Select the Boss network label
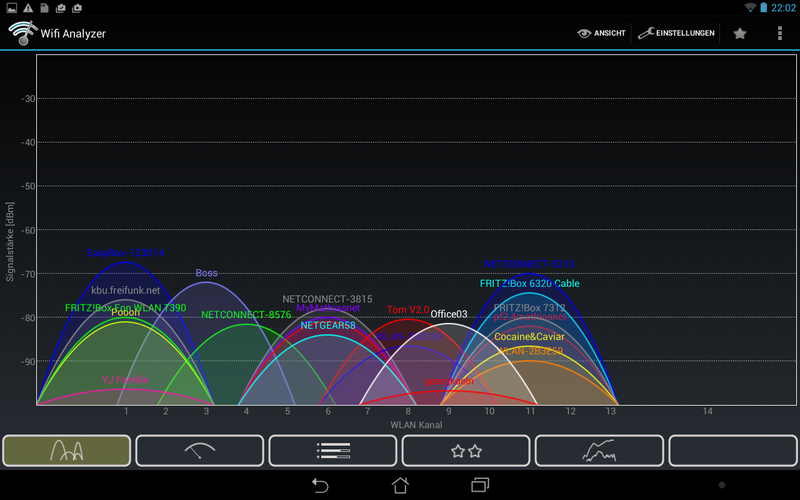Image resolution: width=800 pixels, height=500 pixels. 206,273
